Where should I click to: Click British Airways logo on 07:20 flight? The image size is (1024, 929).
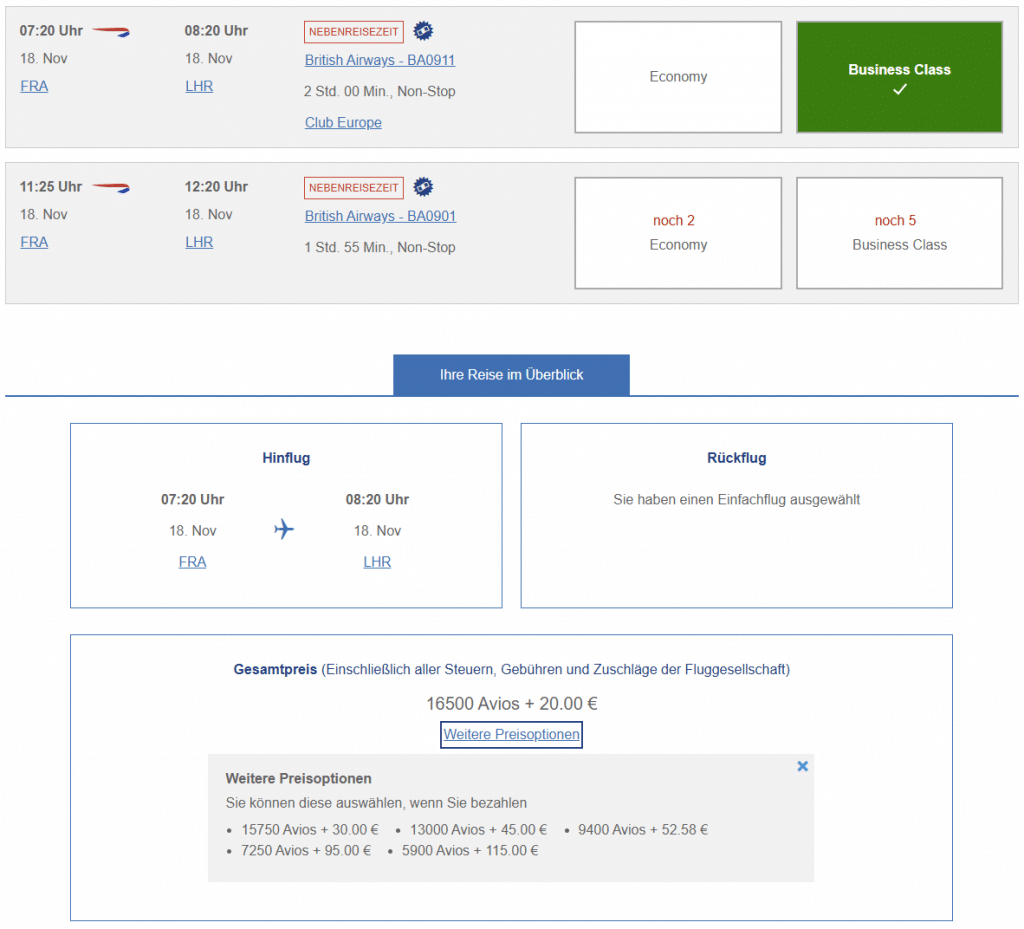pos(111,31)
